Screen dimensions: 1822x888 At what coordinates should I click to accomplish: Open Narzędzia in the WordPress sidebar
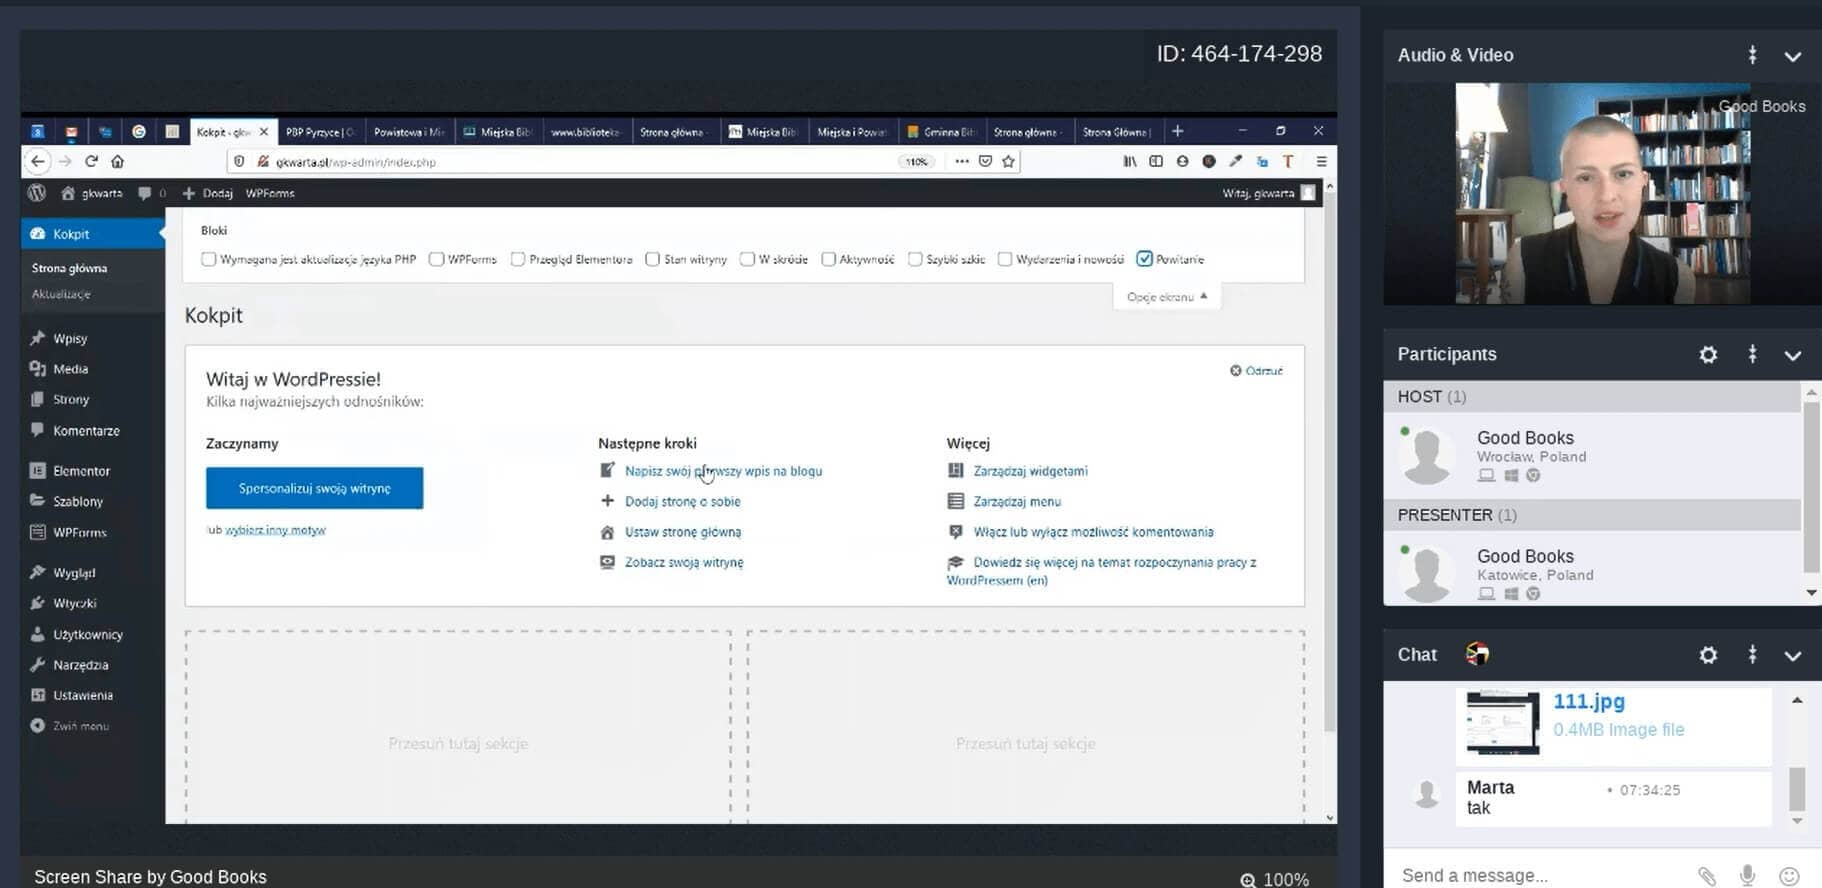click(80, 664)
